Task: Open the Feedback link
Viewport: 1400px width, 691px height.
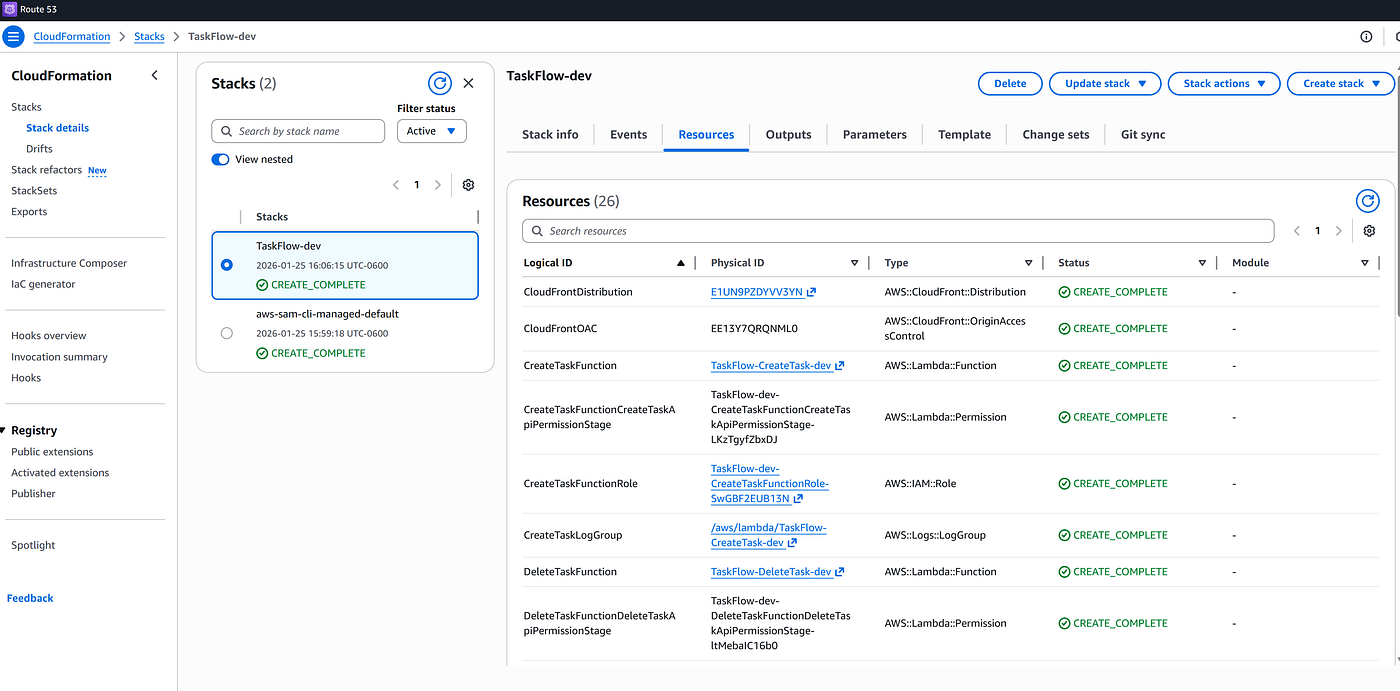Action: pos(30,598)
